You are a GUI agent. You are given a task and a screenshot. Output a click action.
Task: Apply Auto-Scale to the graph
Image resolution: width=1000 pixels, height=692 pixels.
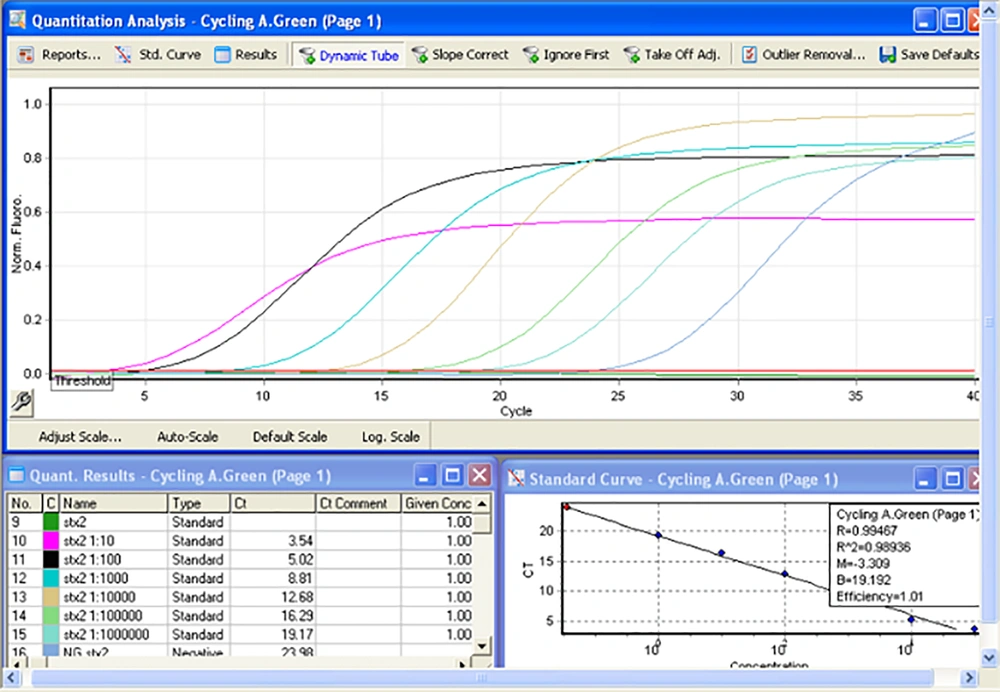coord(188,437)
